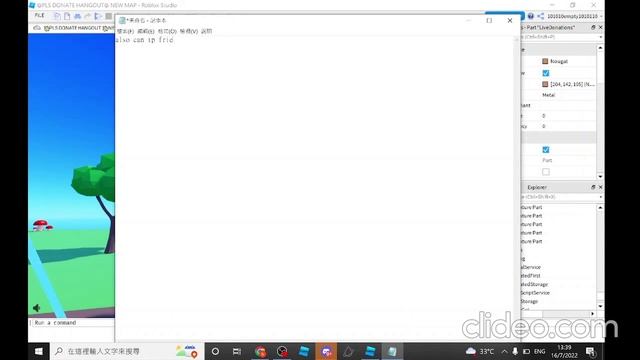Toggle the unchecked box below the Part value
Viewport: 640px width, 360px height.
point(546,172)
